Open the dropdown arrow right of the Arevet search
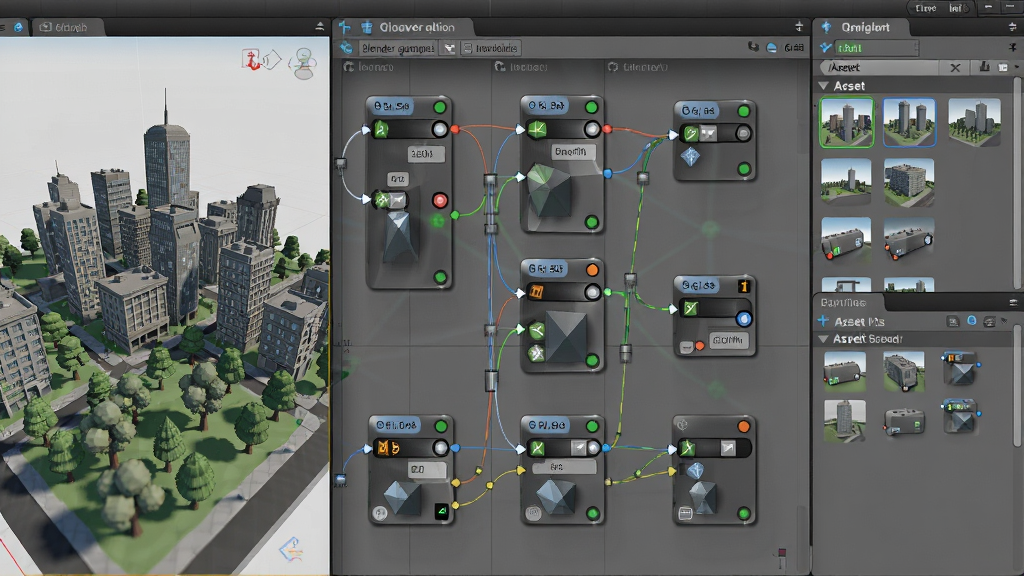This screenshot has height=576, width=1024. point(1016,67)
